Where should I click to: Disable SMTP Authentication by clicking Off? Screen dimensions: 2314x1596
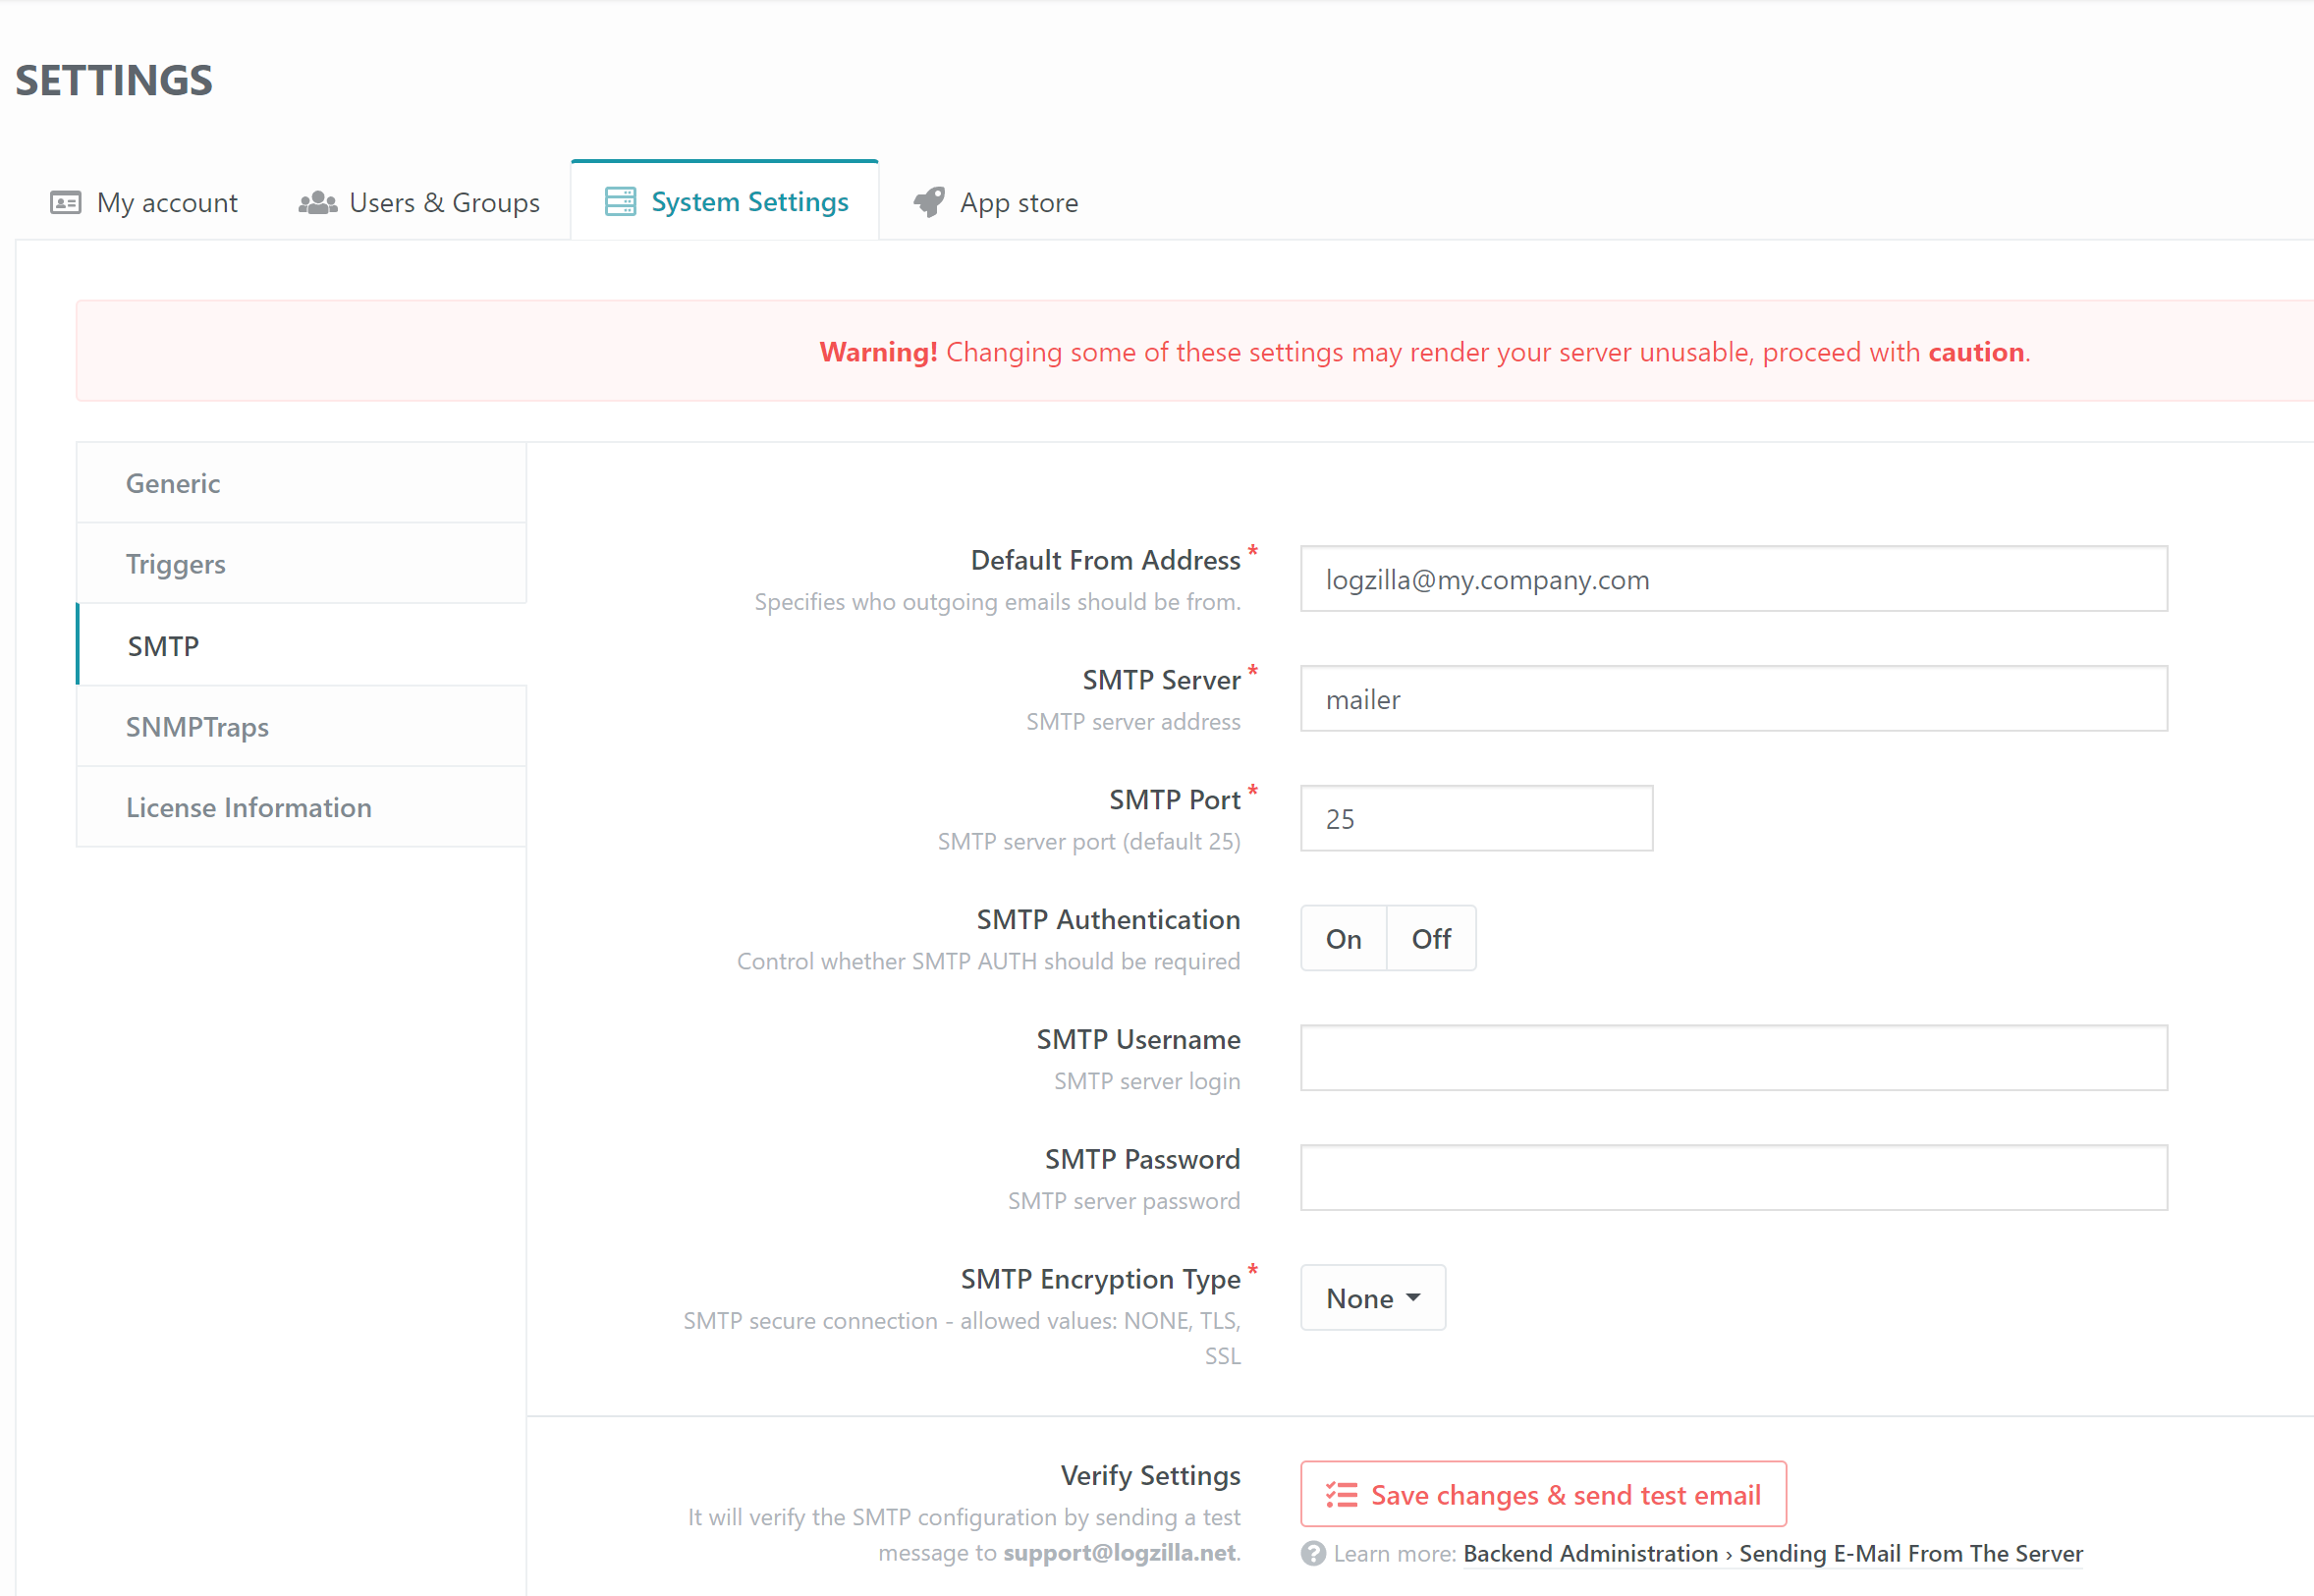tap(1431, 938)
